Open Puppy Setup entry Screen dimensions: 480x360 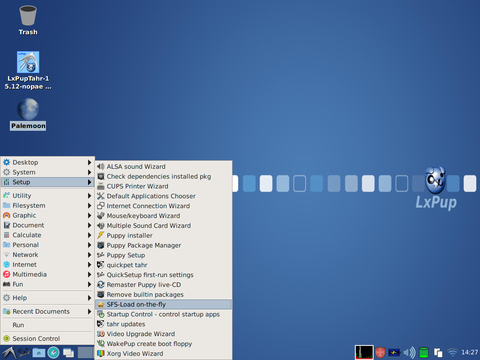click(164, 255)
